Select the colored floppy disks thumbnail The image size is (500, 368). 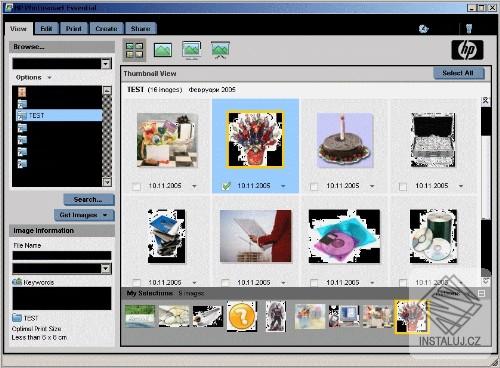point(344,236)
